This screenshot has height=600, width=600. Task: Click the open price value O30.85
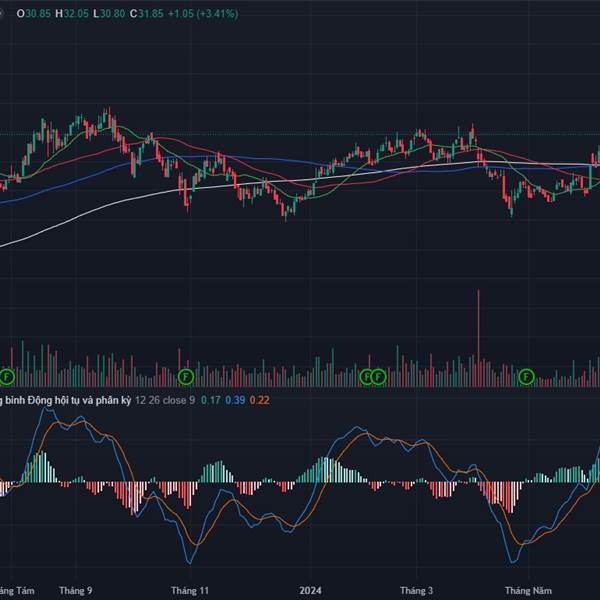34,14
